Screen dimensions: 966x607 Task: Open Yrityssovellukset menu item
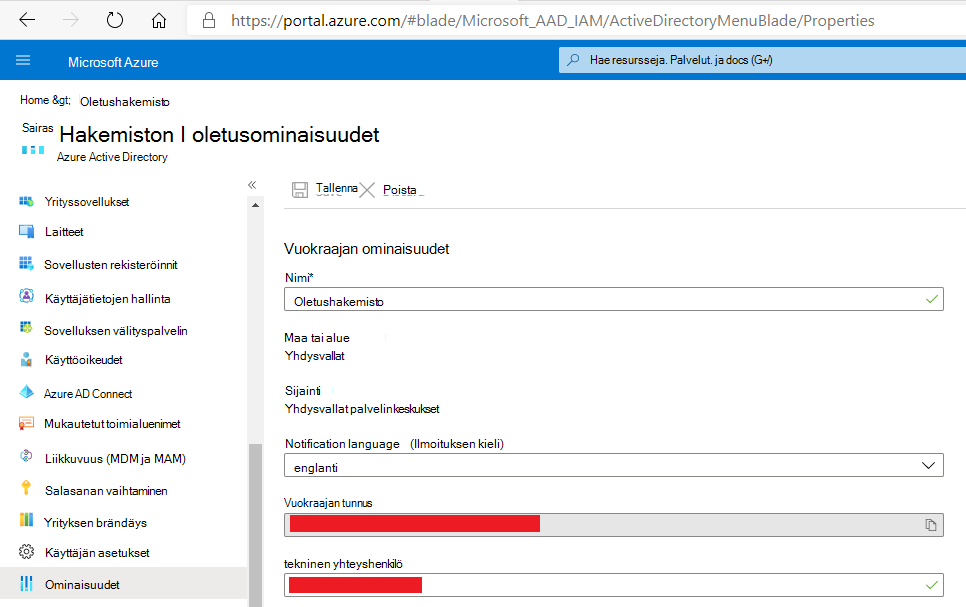86,202
